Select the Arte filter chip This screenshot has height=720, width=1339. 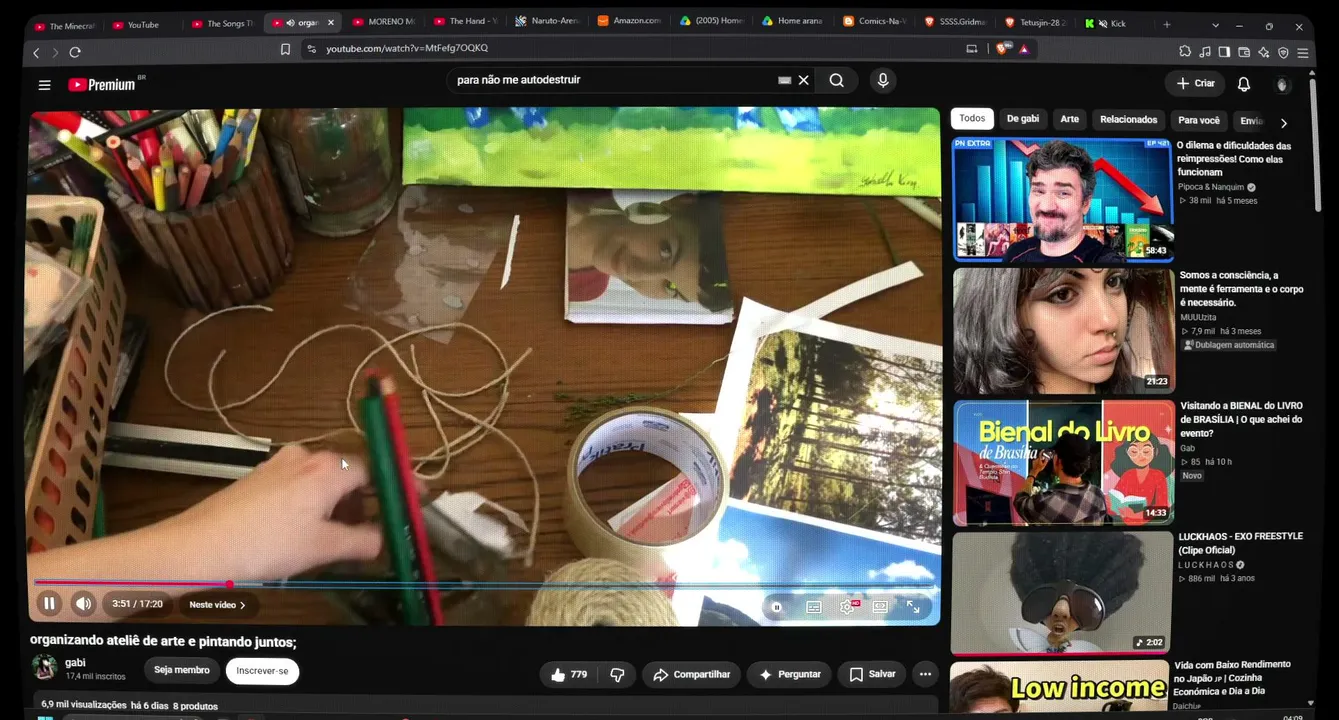coord(1069,119)
